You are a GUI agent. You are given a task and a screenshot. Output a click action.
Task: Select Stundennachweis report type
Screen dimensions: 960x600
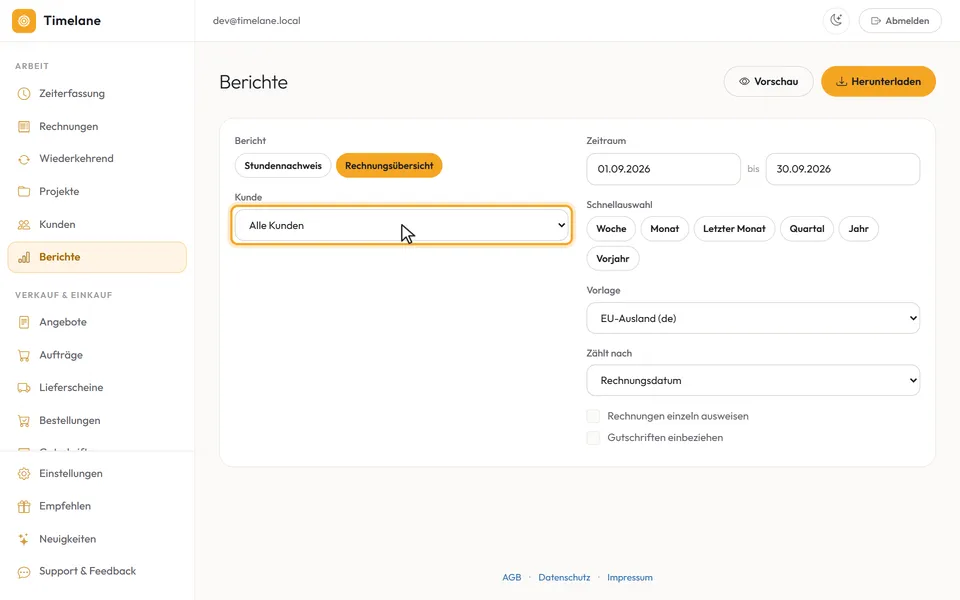pos(283,165)
